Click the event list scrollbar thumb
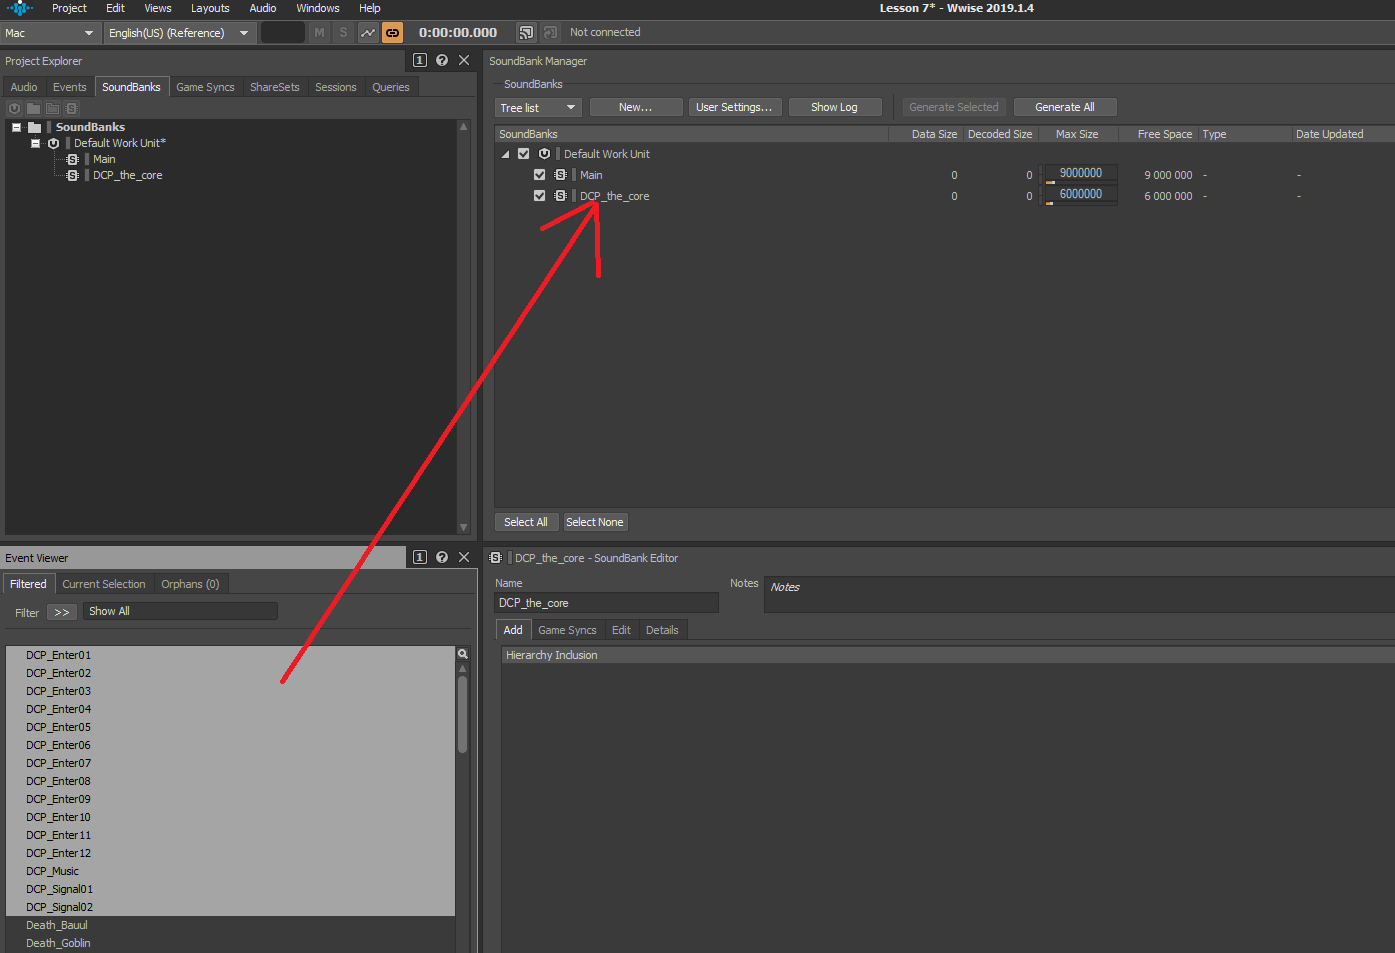 [x=462, y=714]
